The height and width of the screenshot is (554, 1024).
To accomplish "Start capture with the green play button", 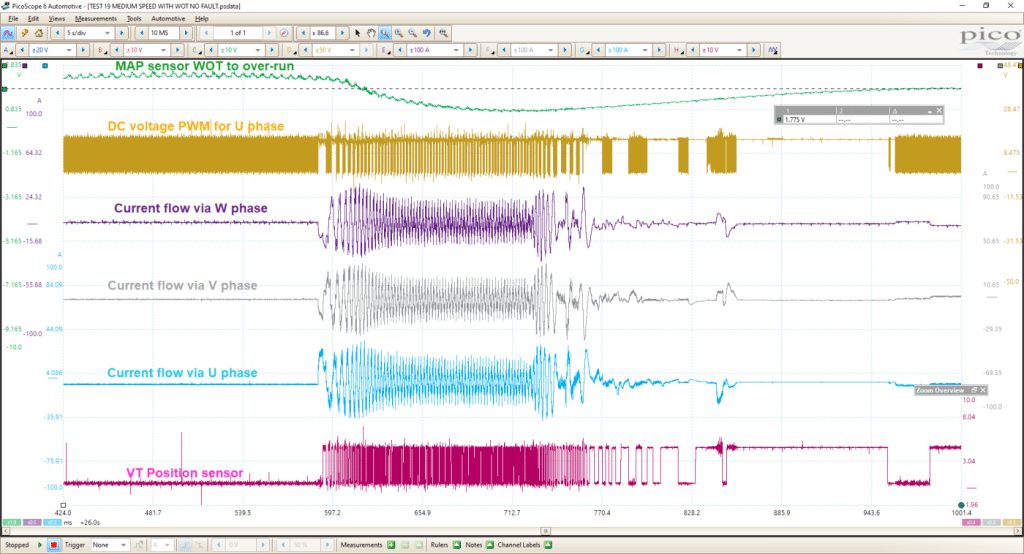I will (x=40, y=545).
